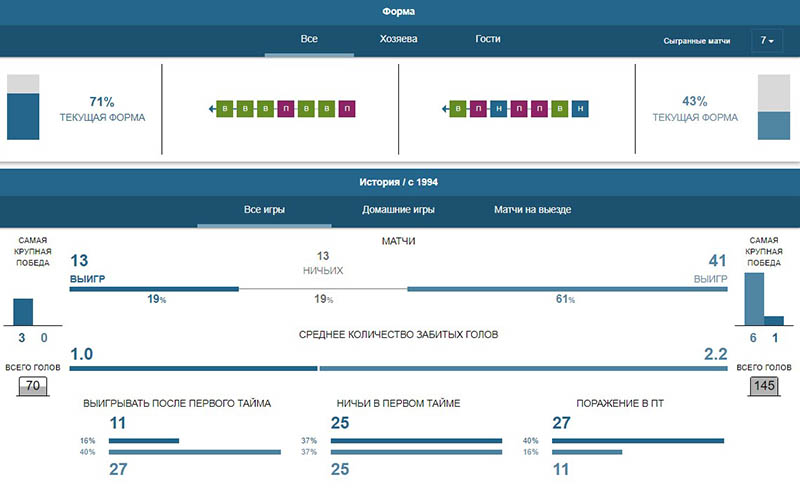This screenshot has height=489, width=800.
Task: Click the first purple П box in left form
Action: [287, 109]
